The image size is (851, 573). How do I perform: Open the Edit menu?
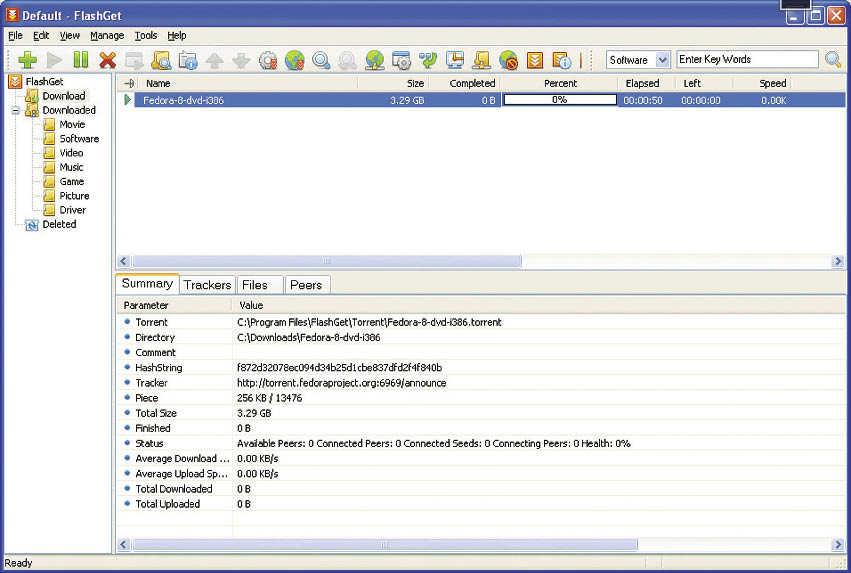pos(41,35)
